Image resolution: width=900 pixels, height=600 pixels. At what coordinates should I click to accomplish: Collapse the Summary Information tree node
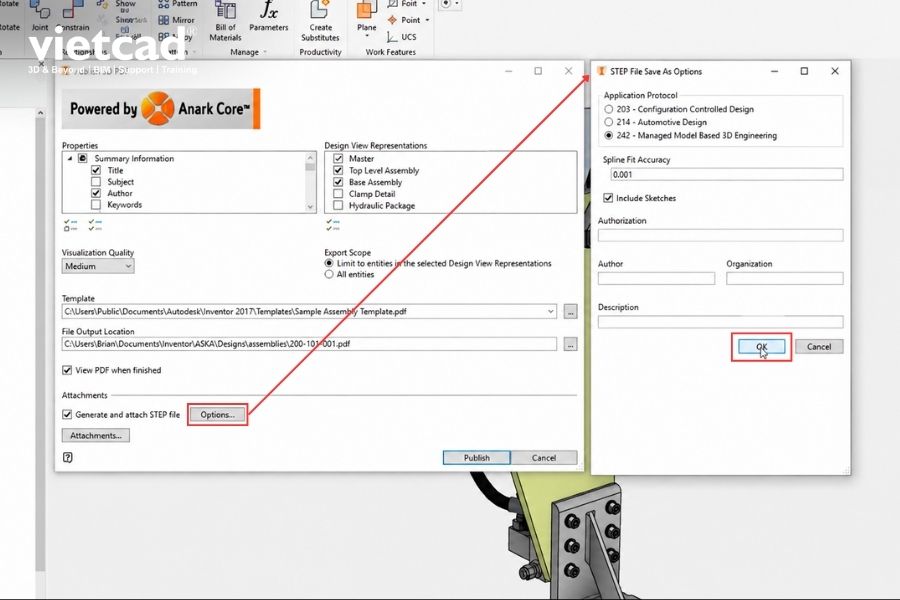pos(70,158)
